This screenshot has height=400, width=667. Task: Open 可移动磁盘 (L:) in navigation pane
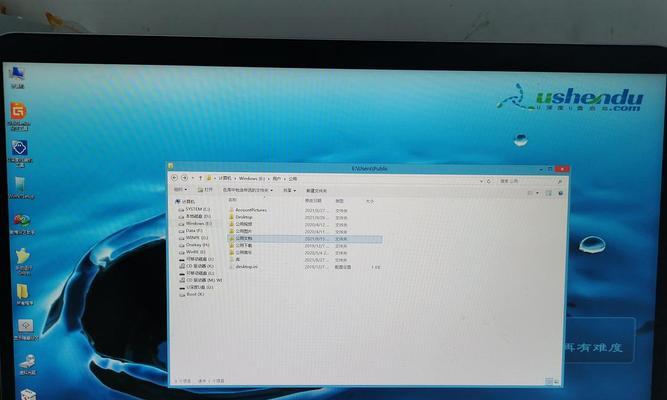click(x=197, y=273)
